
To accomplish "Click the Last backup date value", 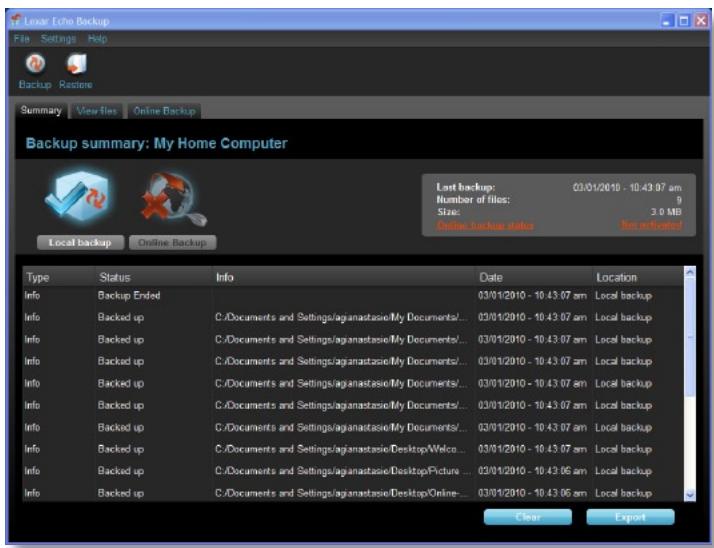I will point(627,187).
